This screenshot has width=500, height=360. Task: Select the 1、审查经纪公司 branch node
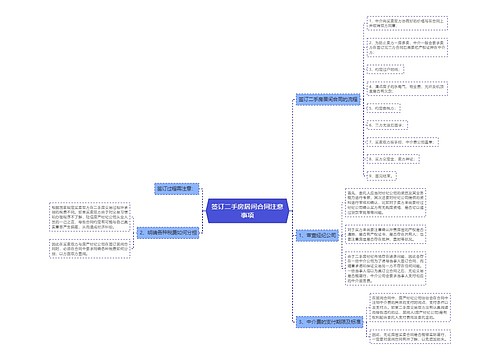[x=317, y=235]
